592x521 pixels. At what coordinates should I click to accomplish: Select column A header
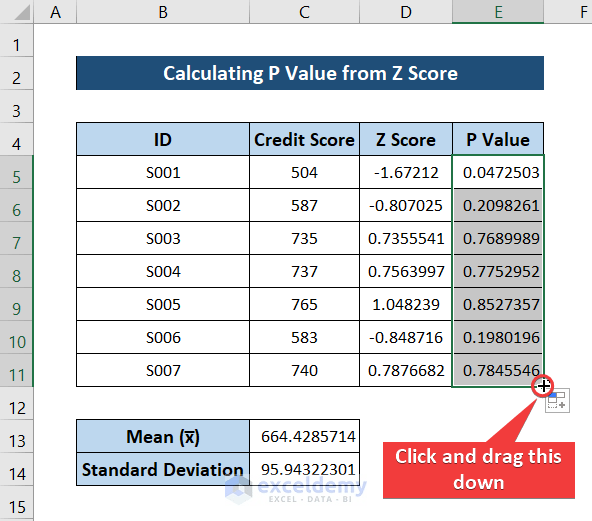55,12
